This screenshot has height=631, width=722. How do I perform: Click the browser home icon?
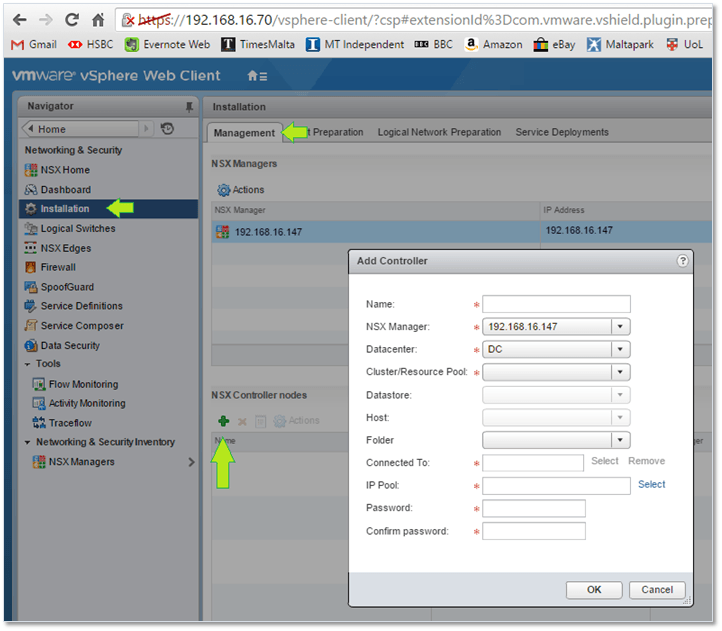coord(98,20)
